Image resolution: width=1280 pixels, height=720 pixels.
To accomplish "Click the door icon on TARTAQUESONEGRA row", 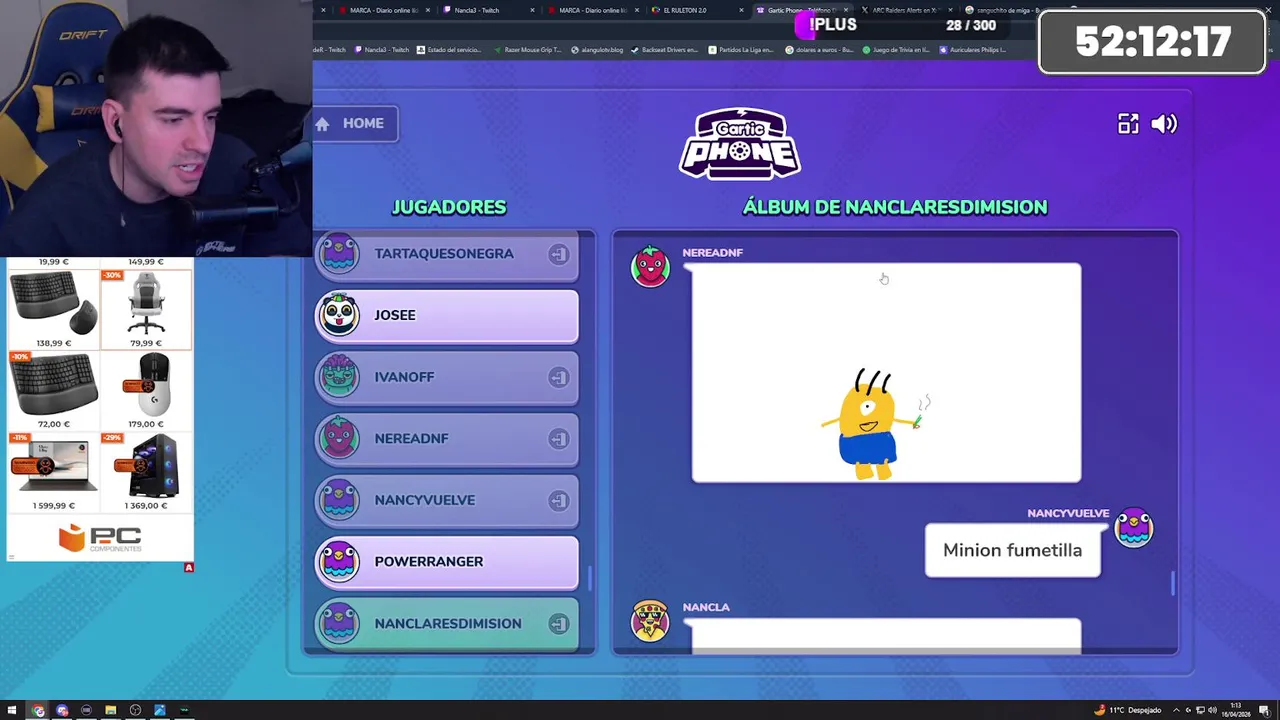I will click(x=558, y=254).
